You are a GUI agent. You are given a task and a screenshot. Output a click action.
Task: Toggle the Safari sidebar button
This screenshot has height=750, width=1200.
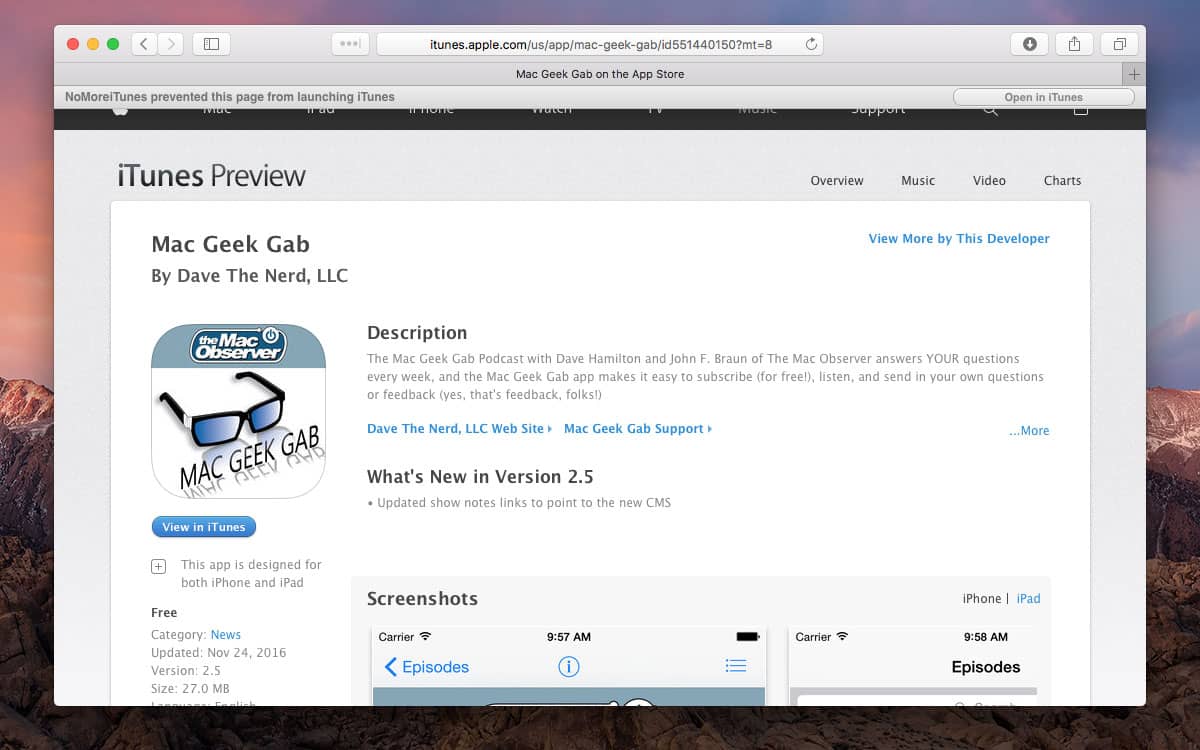[211, 44]
